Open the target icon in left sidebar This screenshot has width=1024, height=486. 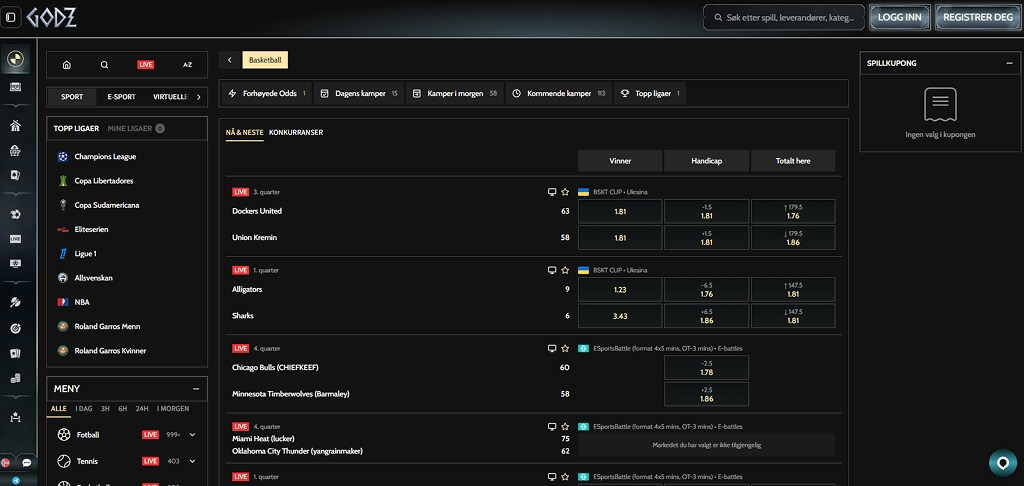(15, 328)
